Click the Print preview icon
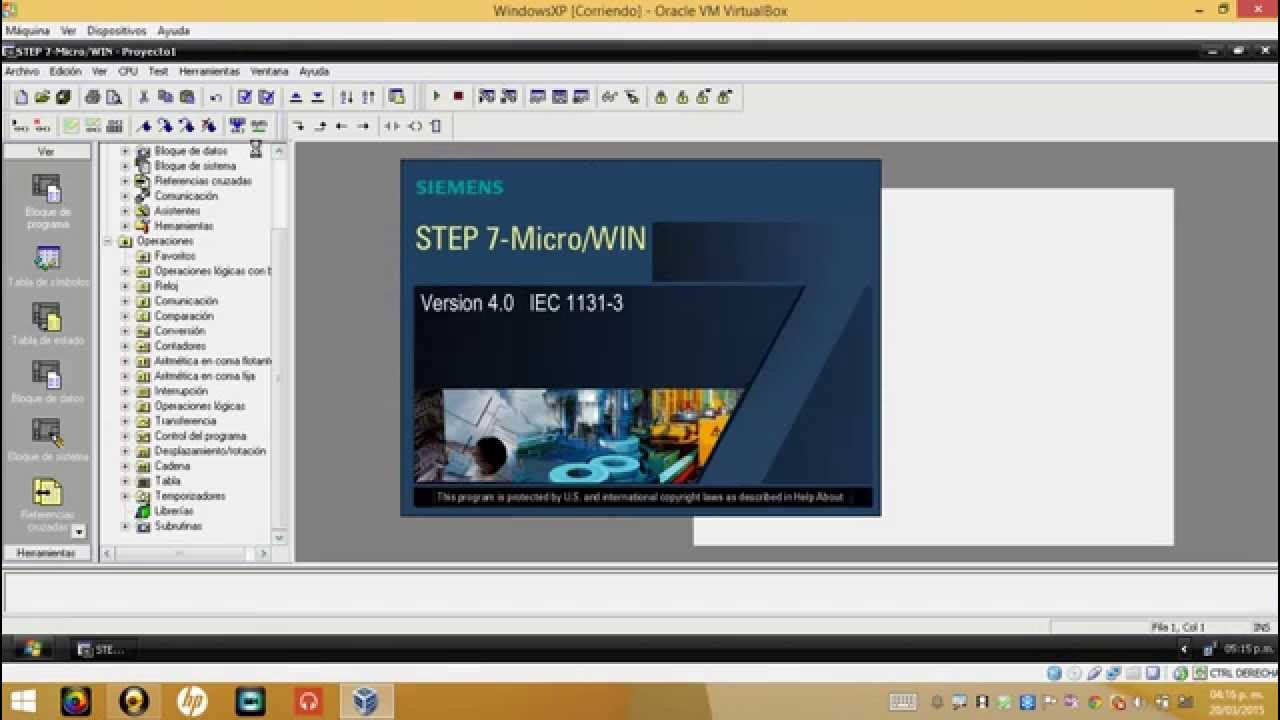Screen dimensions: 1280x720 (x=114, y=97)
